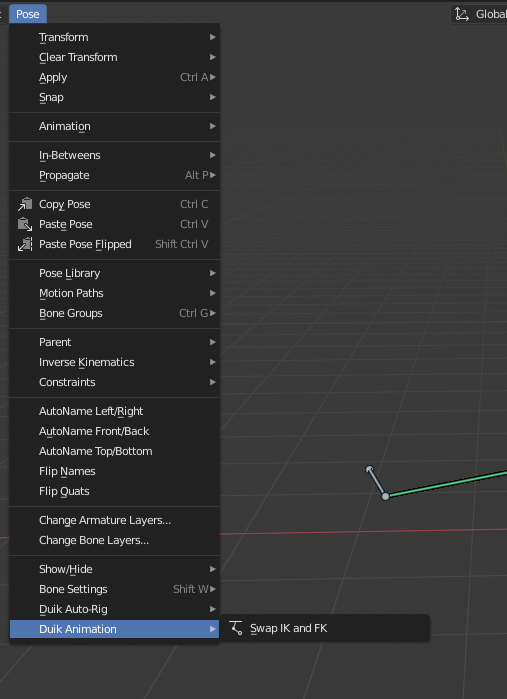Select Paste Pose Flipped menu item
Image resolution: width=507 pixels, height=699 pixels.
[115, 244]
